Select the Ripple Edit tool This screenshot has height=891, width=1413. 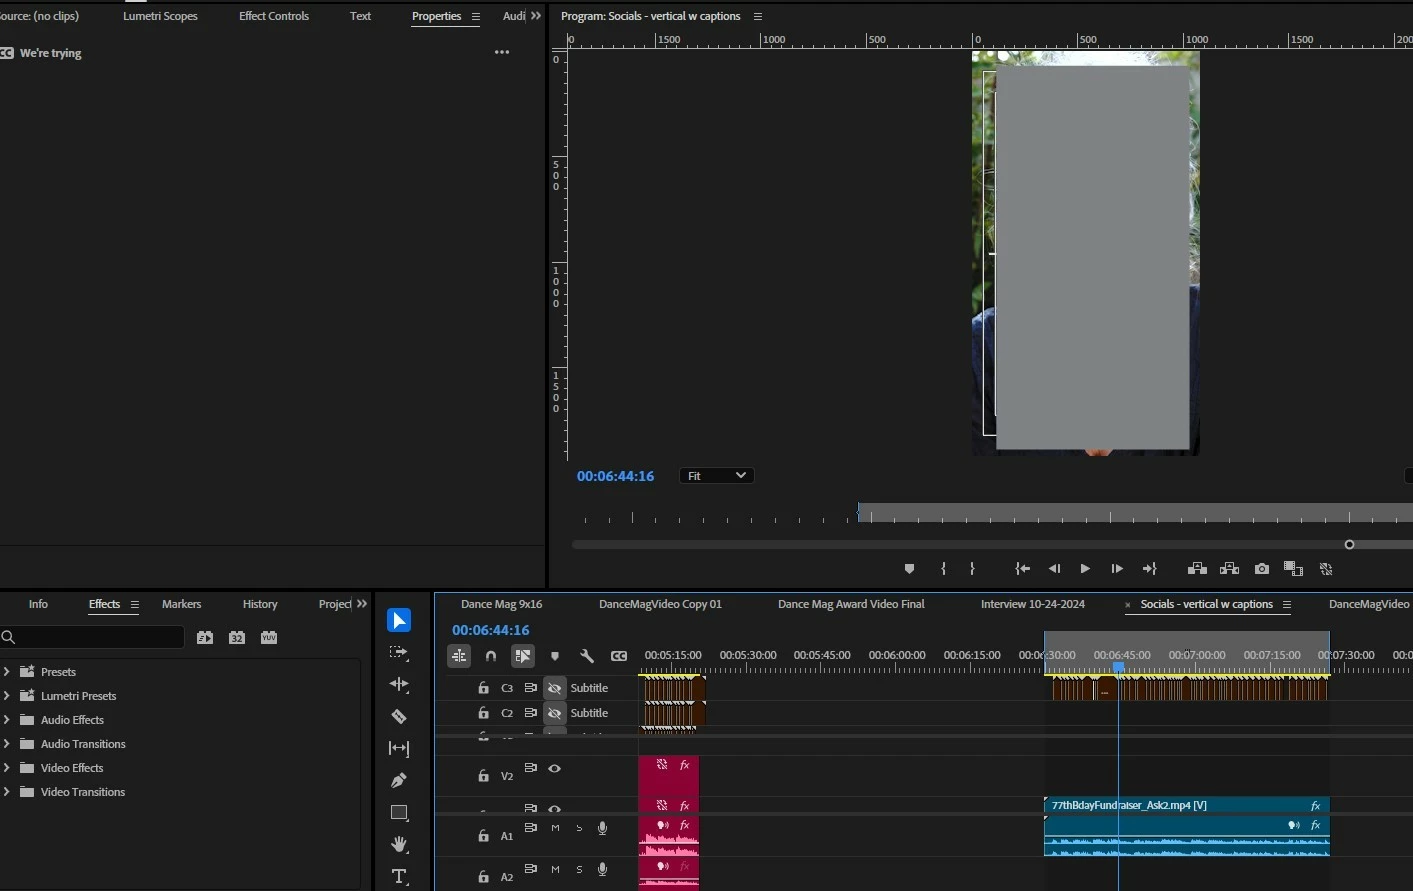(399, 684)
